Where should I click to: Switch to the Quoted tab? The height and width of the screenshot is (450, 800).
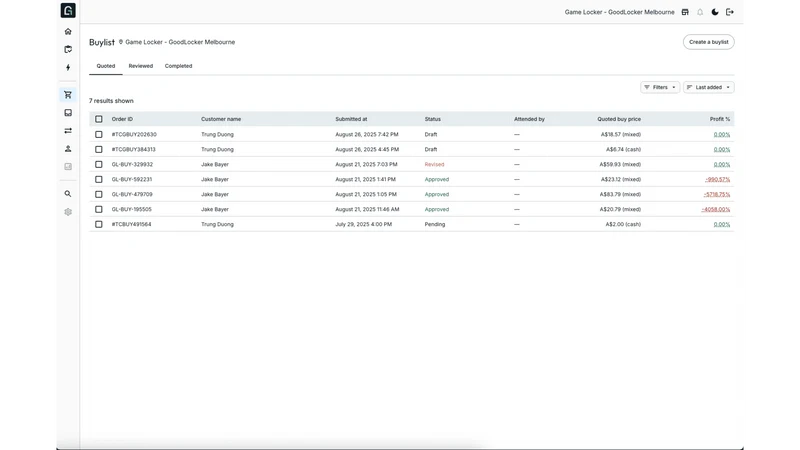tap(106, 66)
